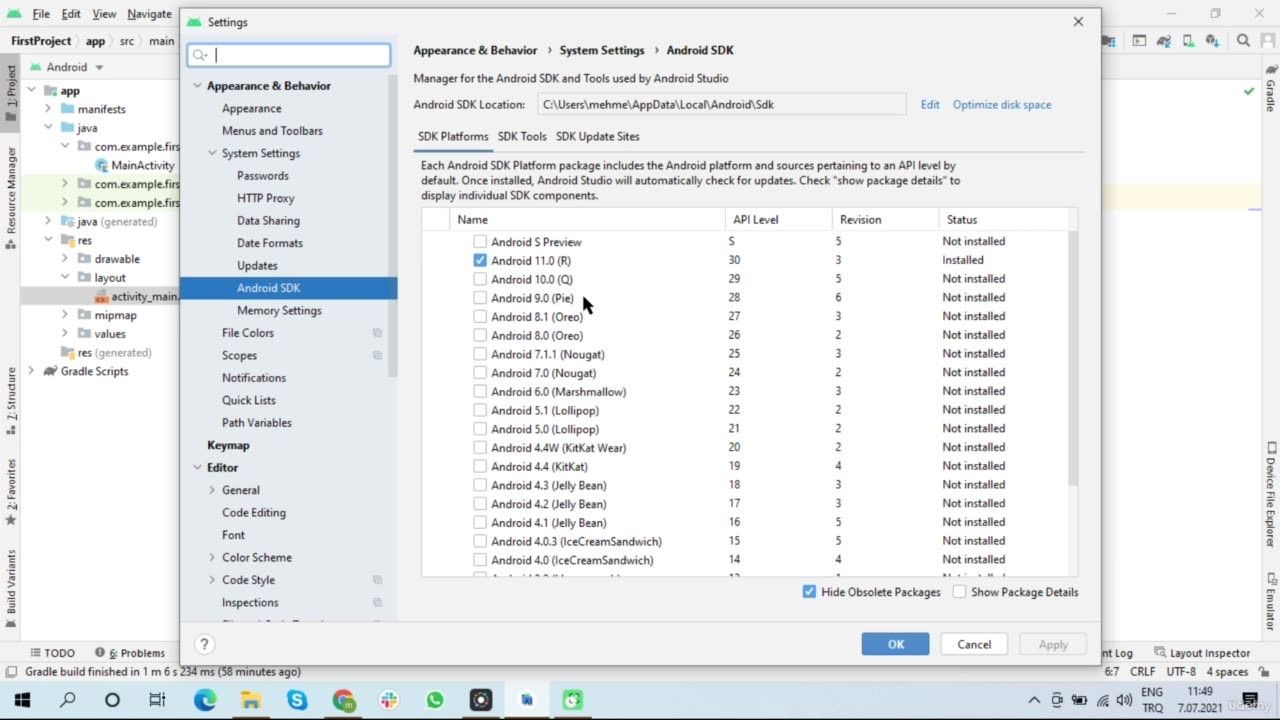The height and width of the screenshot is (720, 1280).
Task: Collapse the System Settings tree node
Action: click(212, 153)
